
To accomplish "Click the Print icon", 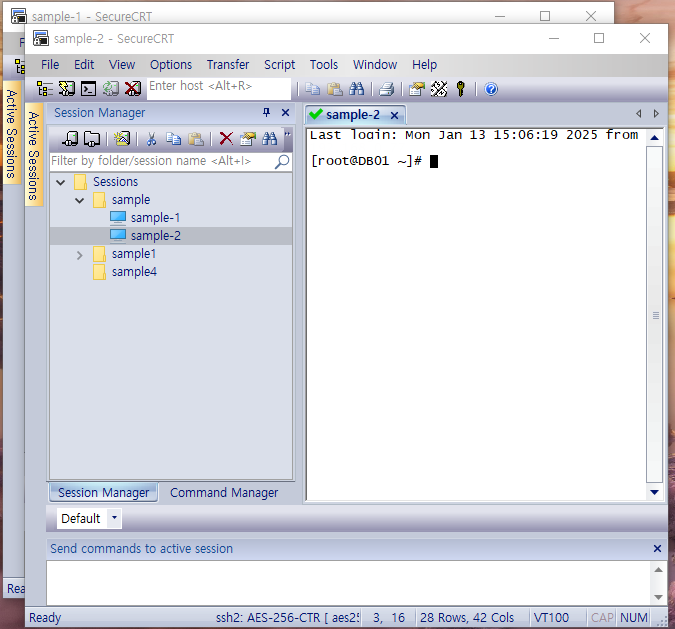I will coord(387,89).
